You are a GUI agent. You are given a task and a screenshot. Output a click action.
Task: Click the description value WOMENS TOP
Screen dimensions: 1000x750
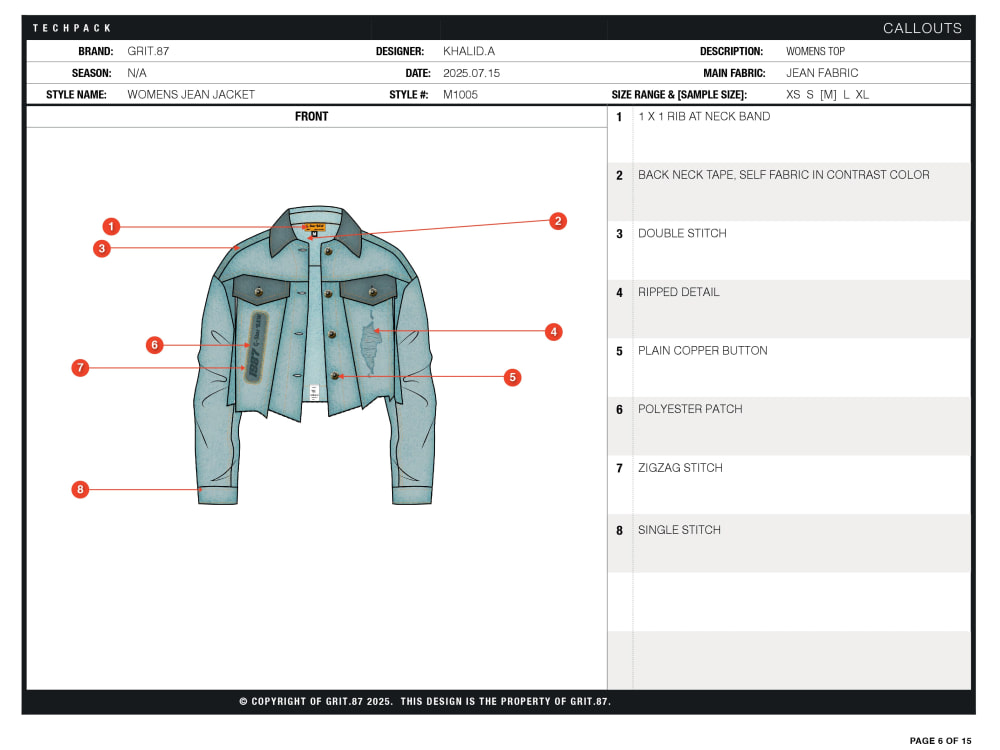[x=815, y=51]
